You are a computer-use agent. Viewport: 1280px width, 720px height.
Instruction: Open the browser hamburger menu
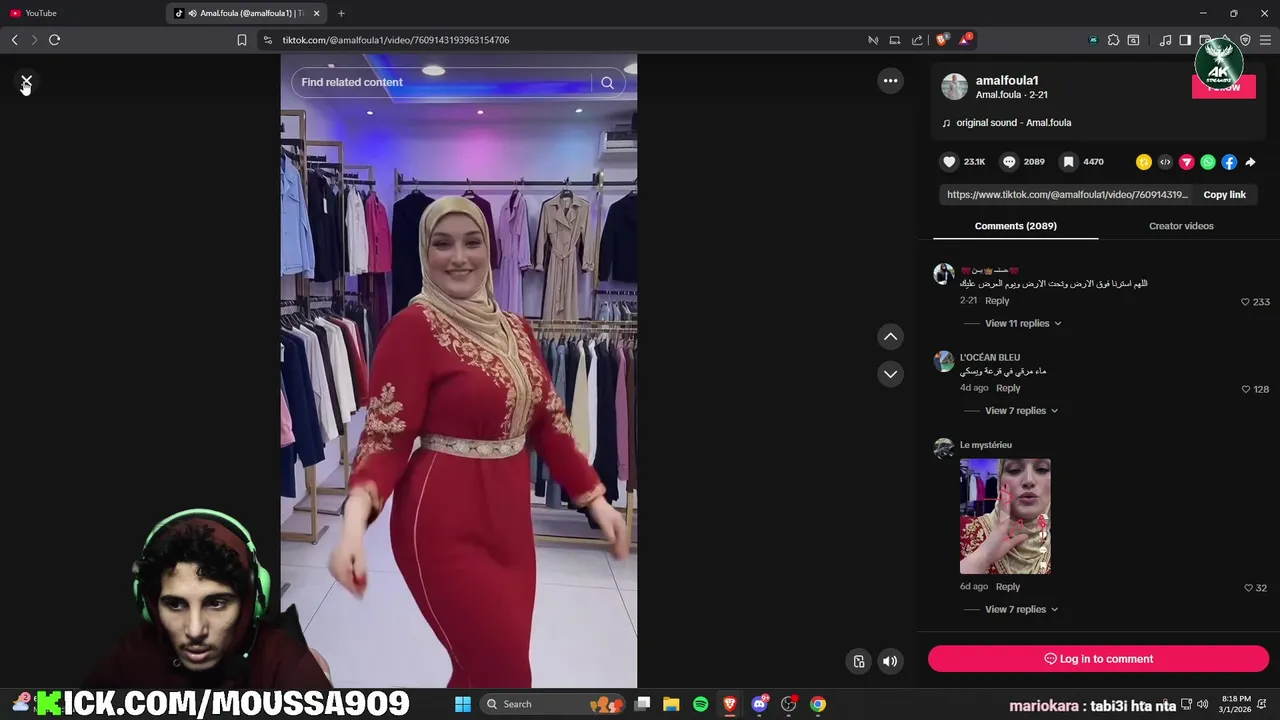(x=1265, y=40)
